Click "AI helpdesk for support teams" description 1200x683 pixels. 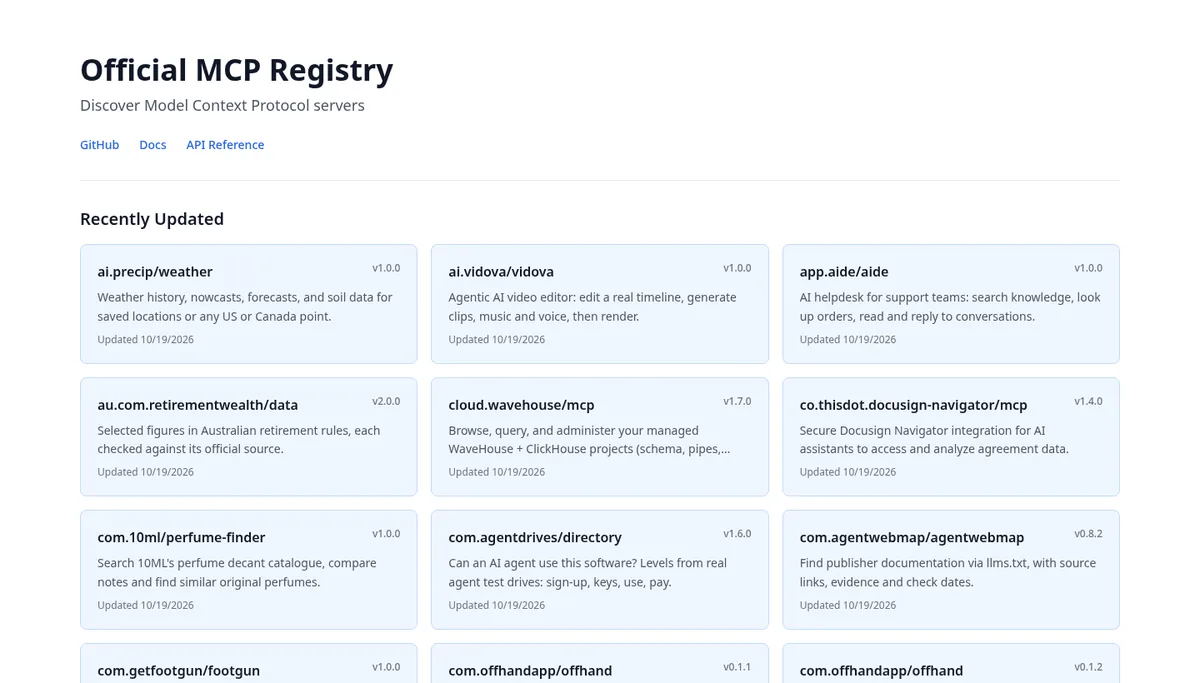click(950, 307)
